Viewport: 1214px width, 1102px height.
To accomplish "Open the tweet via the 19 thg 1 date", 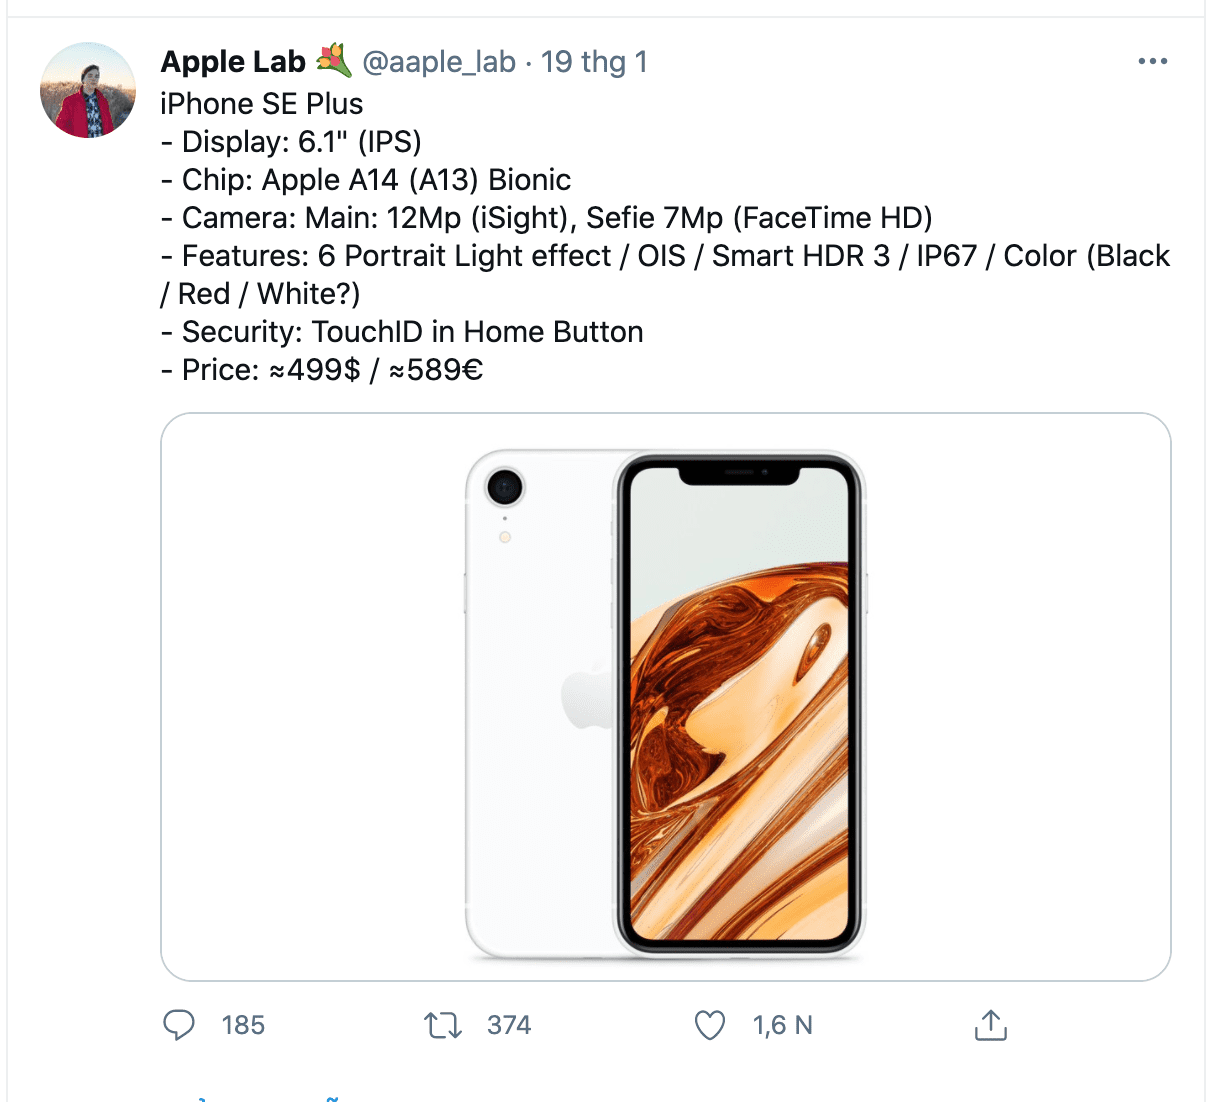I will click(x=594, y=62).
